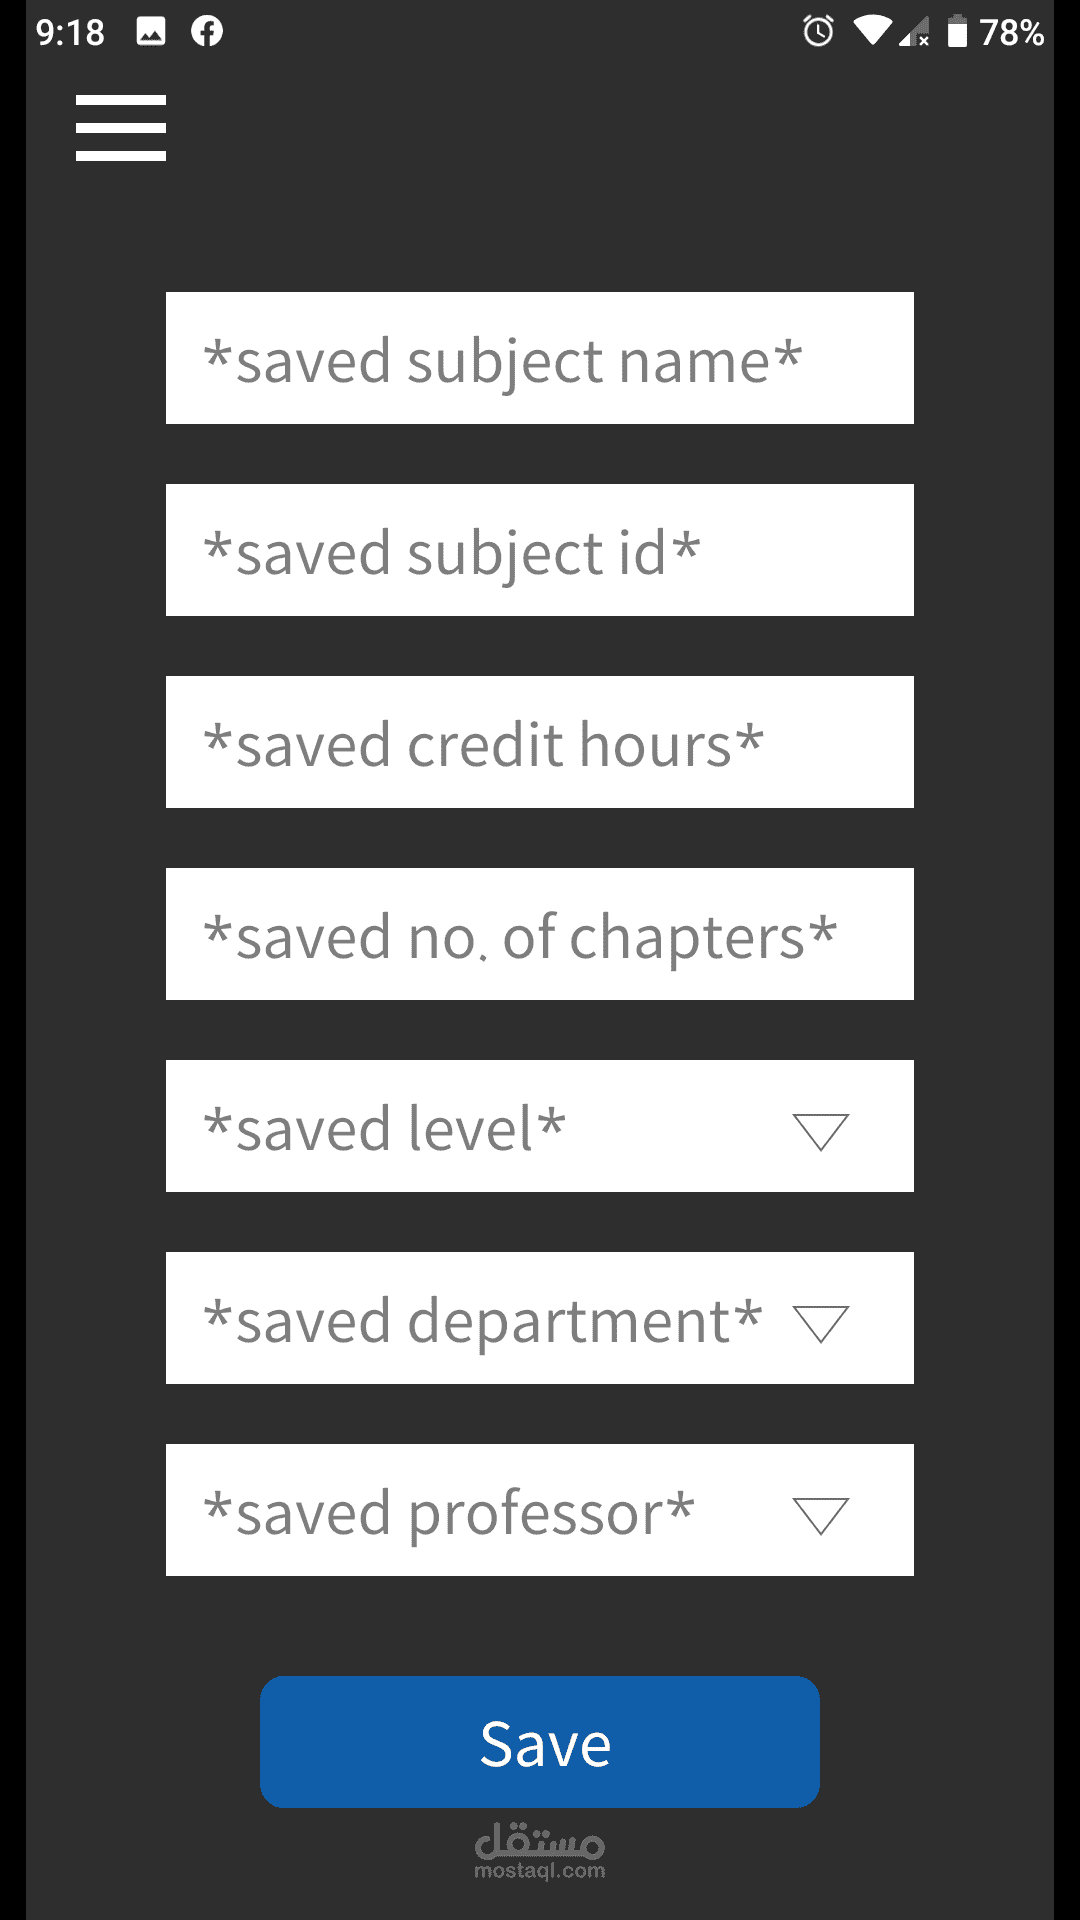This screenshot has height=1920, width=1080.
Task: Focus the saved subject id field
Action: [540, 550]
